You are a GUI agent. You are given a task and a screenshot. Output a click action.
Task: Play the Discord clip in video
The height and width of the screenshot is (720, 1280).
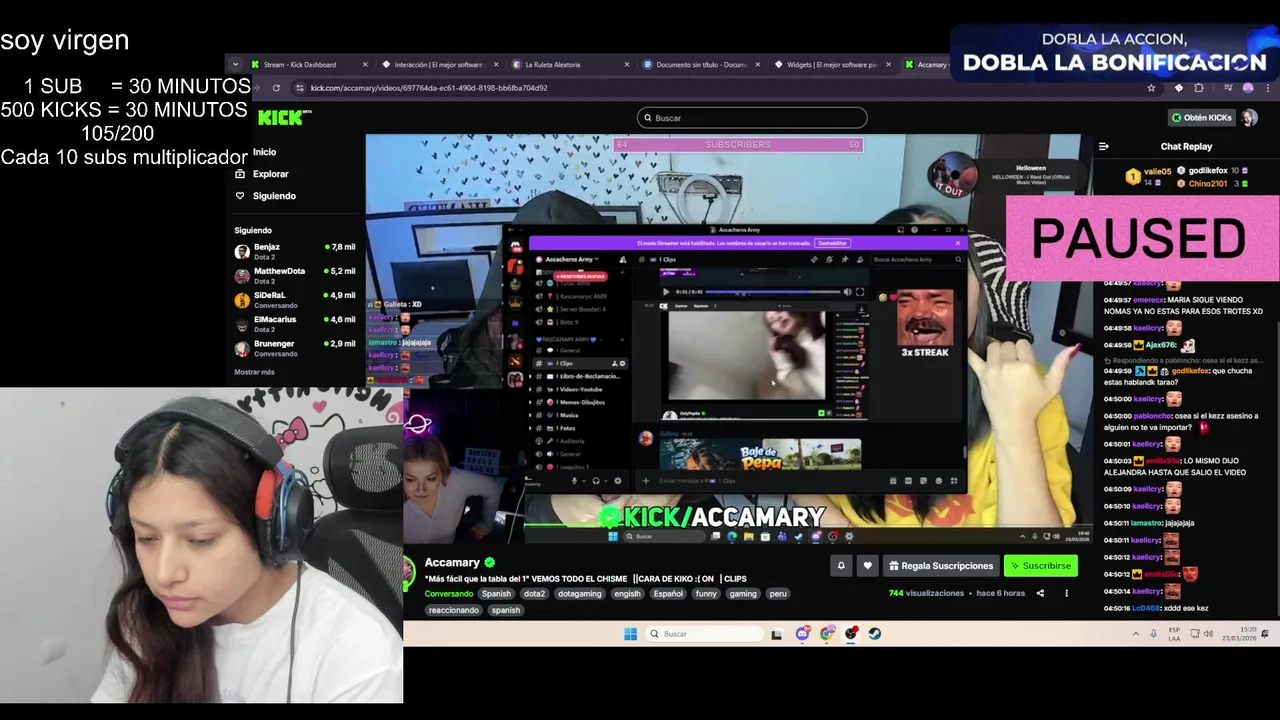tap(666, 292)
